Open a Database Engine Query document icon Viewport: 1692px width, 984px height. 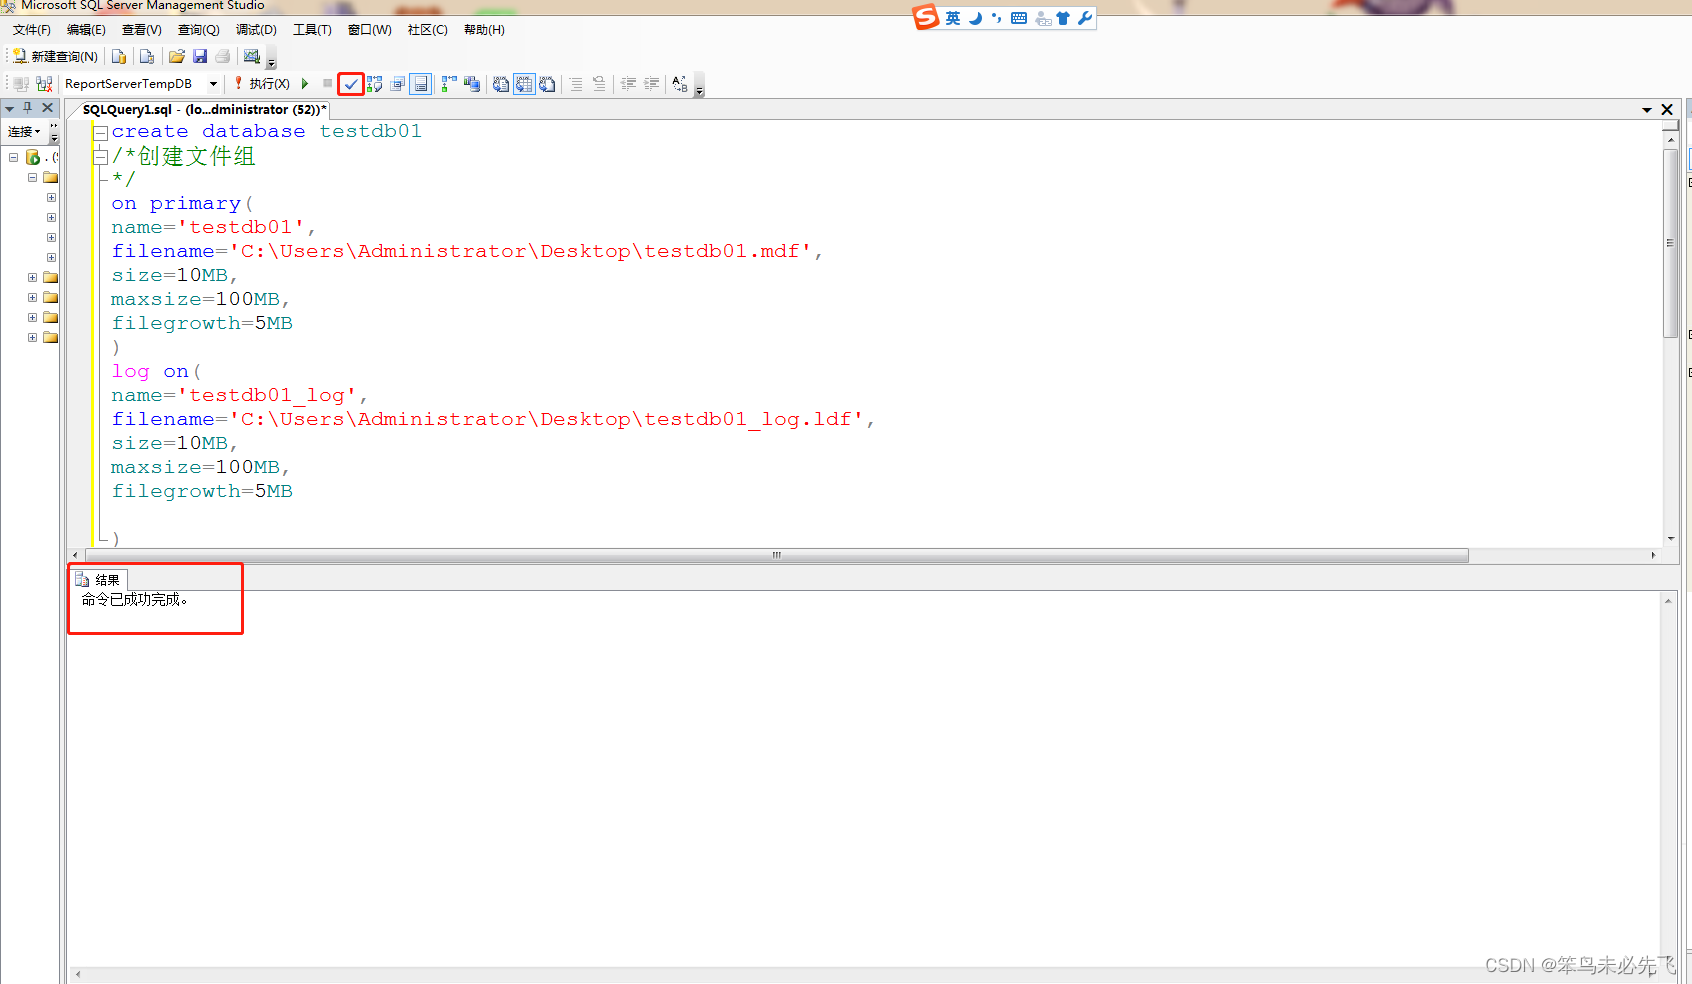click(119, 56)
